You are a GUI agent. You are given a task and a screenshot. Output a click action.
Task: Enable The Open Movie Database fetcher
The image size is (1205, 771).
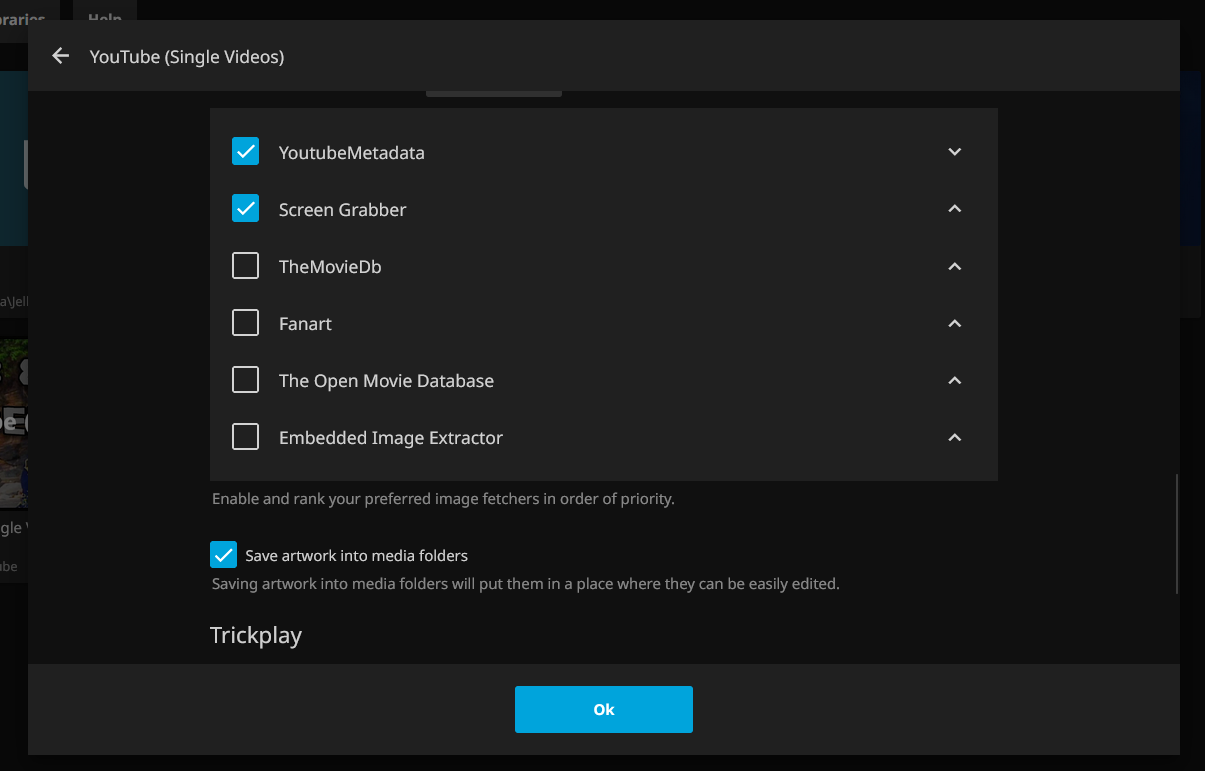tap(245, 380)
